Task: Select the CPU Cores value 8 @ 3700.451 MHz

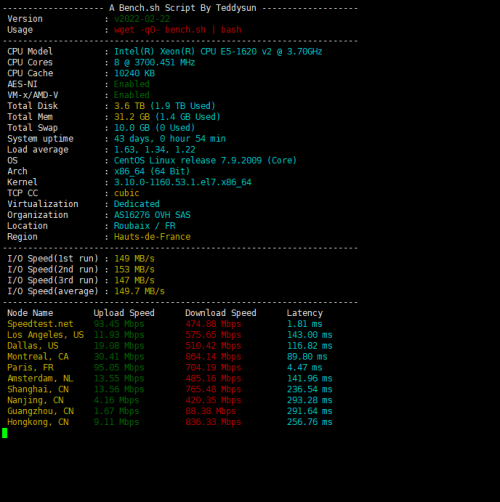Action: (x=155, y=63)
